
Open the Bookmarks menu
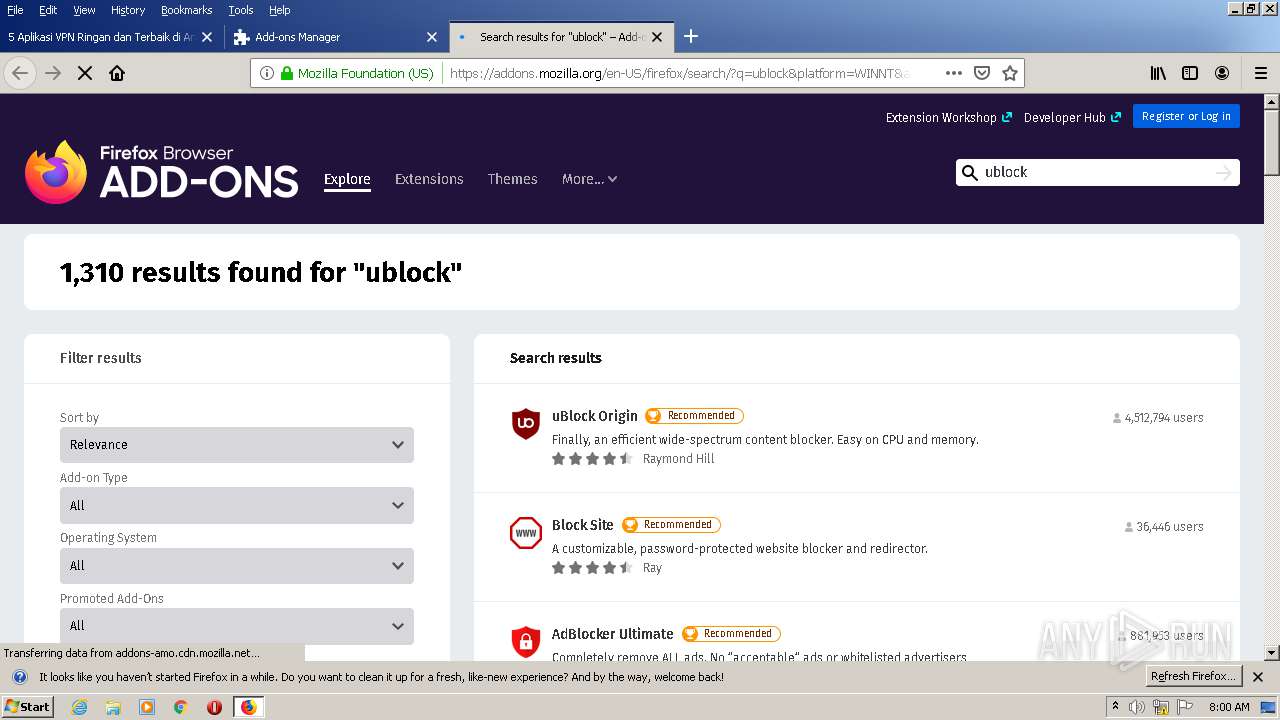[186, 10]
